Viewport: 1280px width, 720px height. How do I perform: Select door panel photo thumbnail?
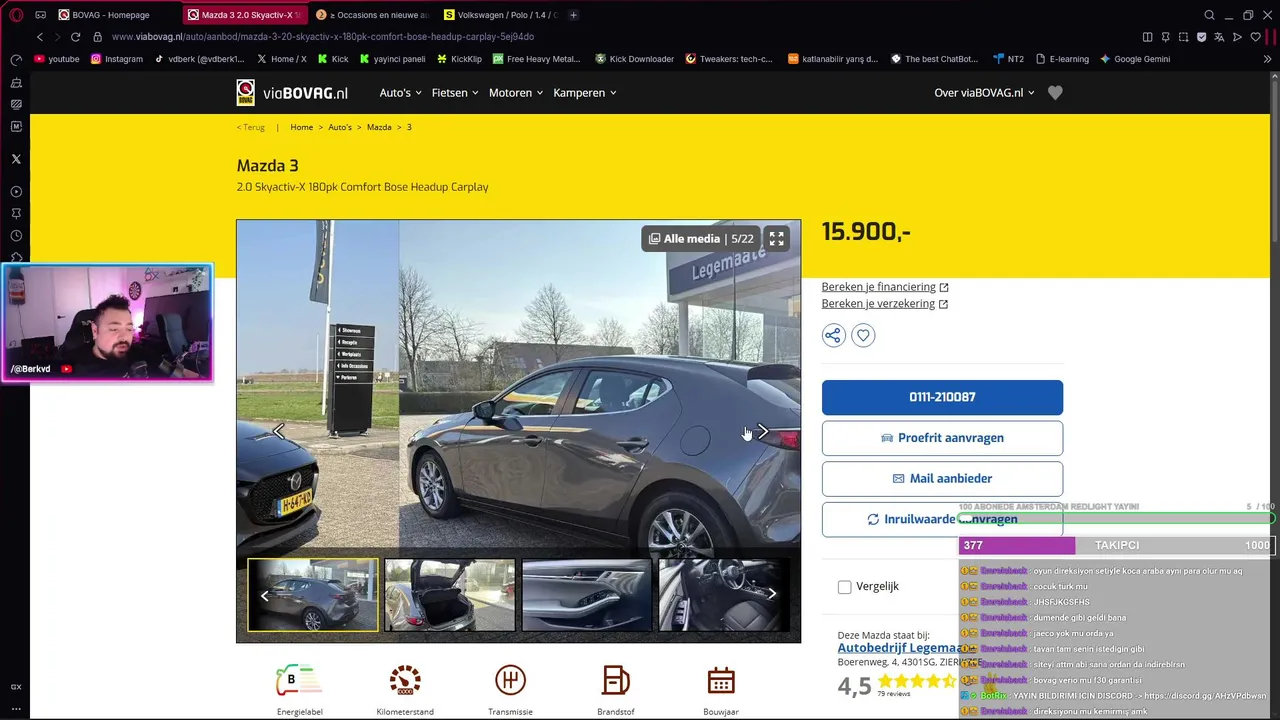pos(587,595)
